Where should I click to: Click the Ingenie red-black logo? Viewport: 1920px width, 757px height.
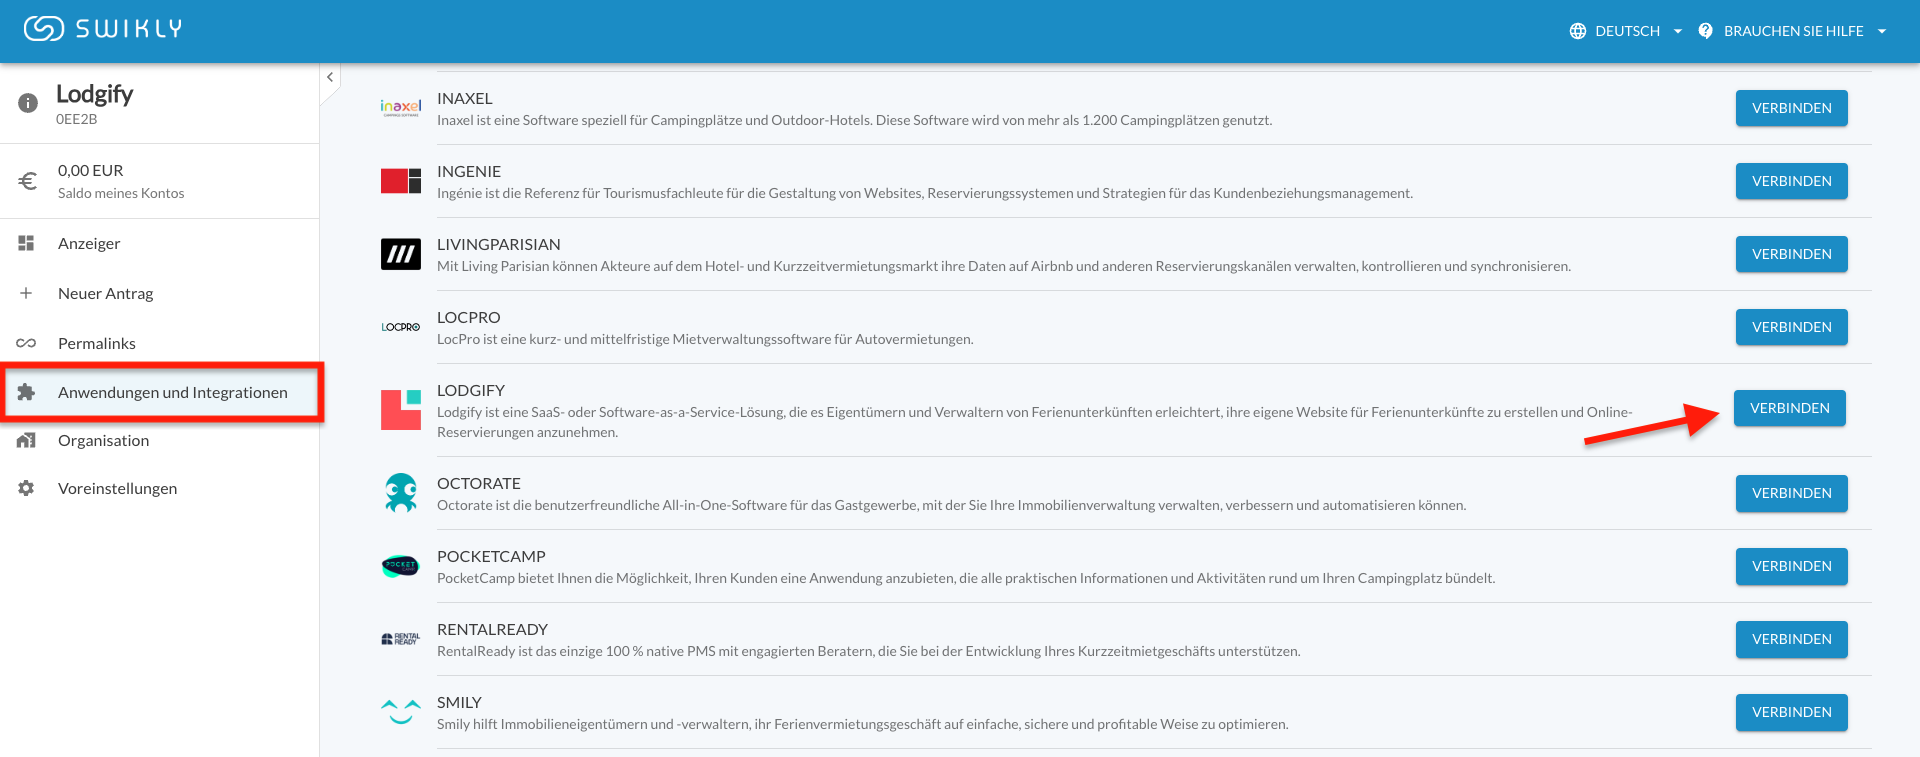(x=401, y=181)
